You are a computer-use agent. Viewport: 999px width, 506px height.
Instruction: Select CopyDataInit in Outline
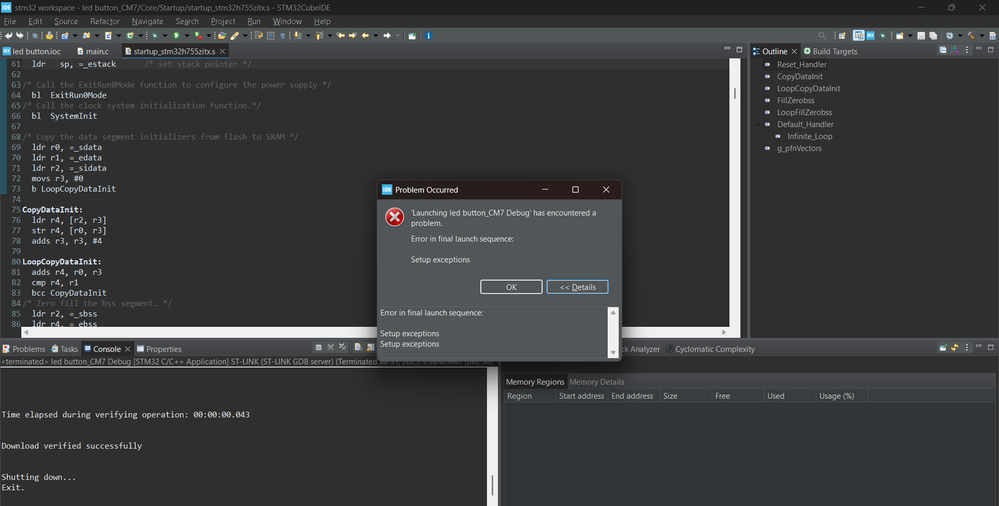[x=800, y=76]
